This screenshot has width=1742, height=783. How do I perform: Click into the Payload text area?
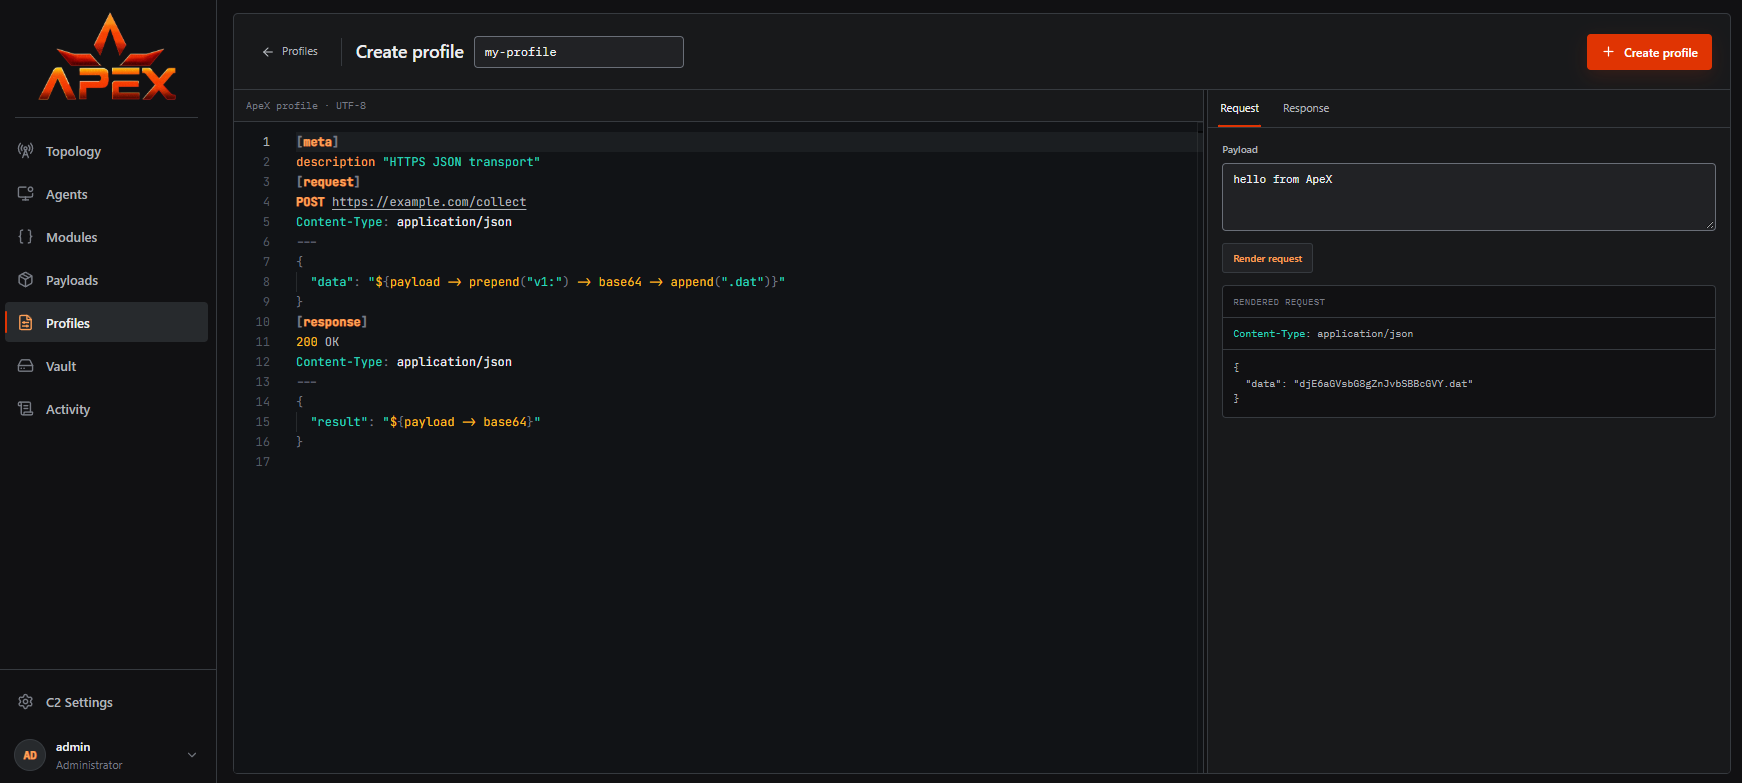click(x=1468, y=197)
